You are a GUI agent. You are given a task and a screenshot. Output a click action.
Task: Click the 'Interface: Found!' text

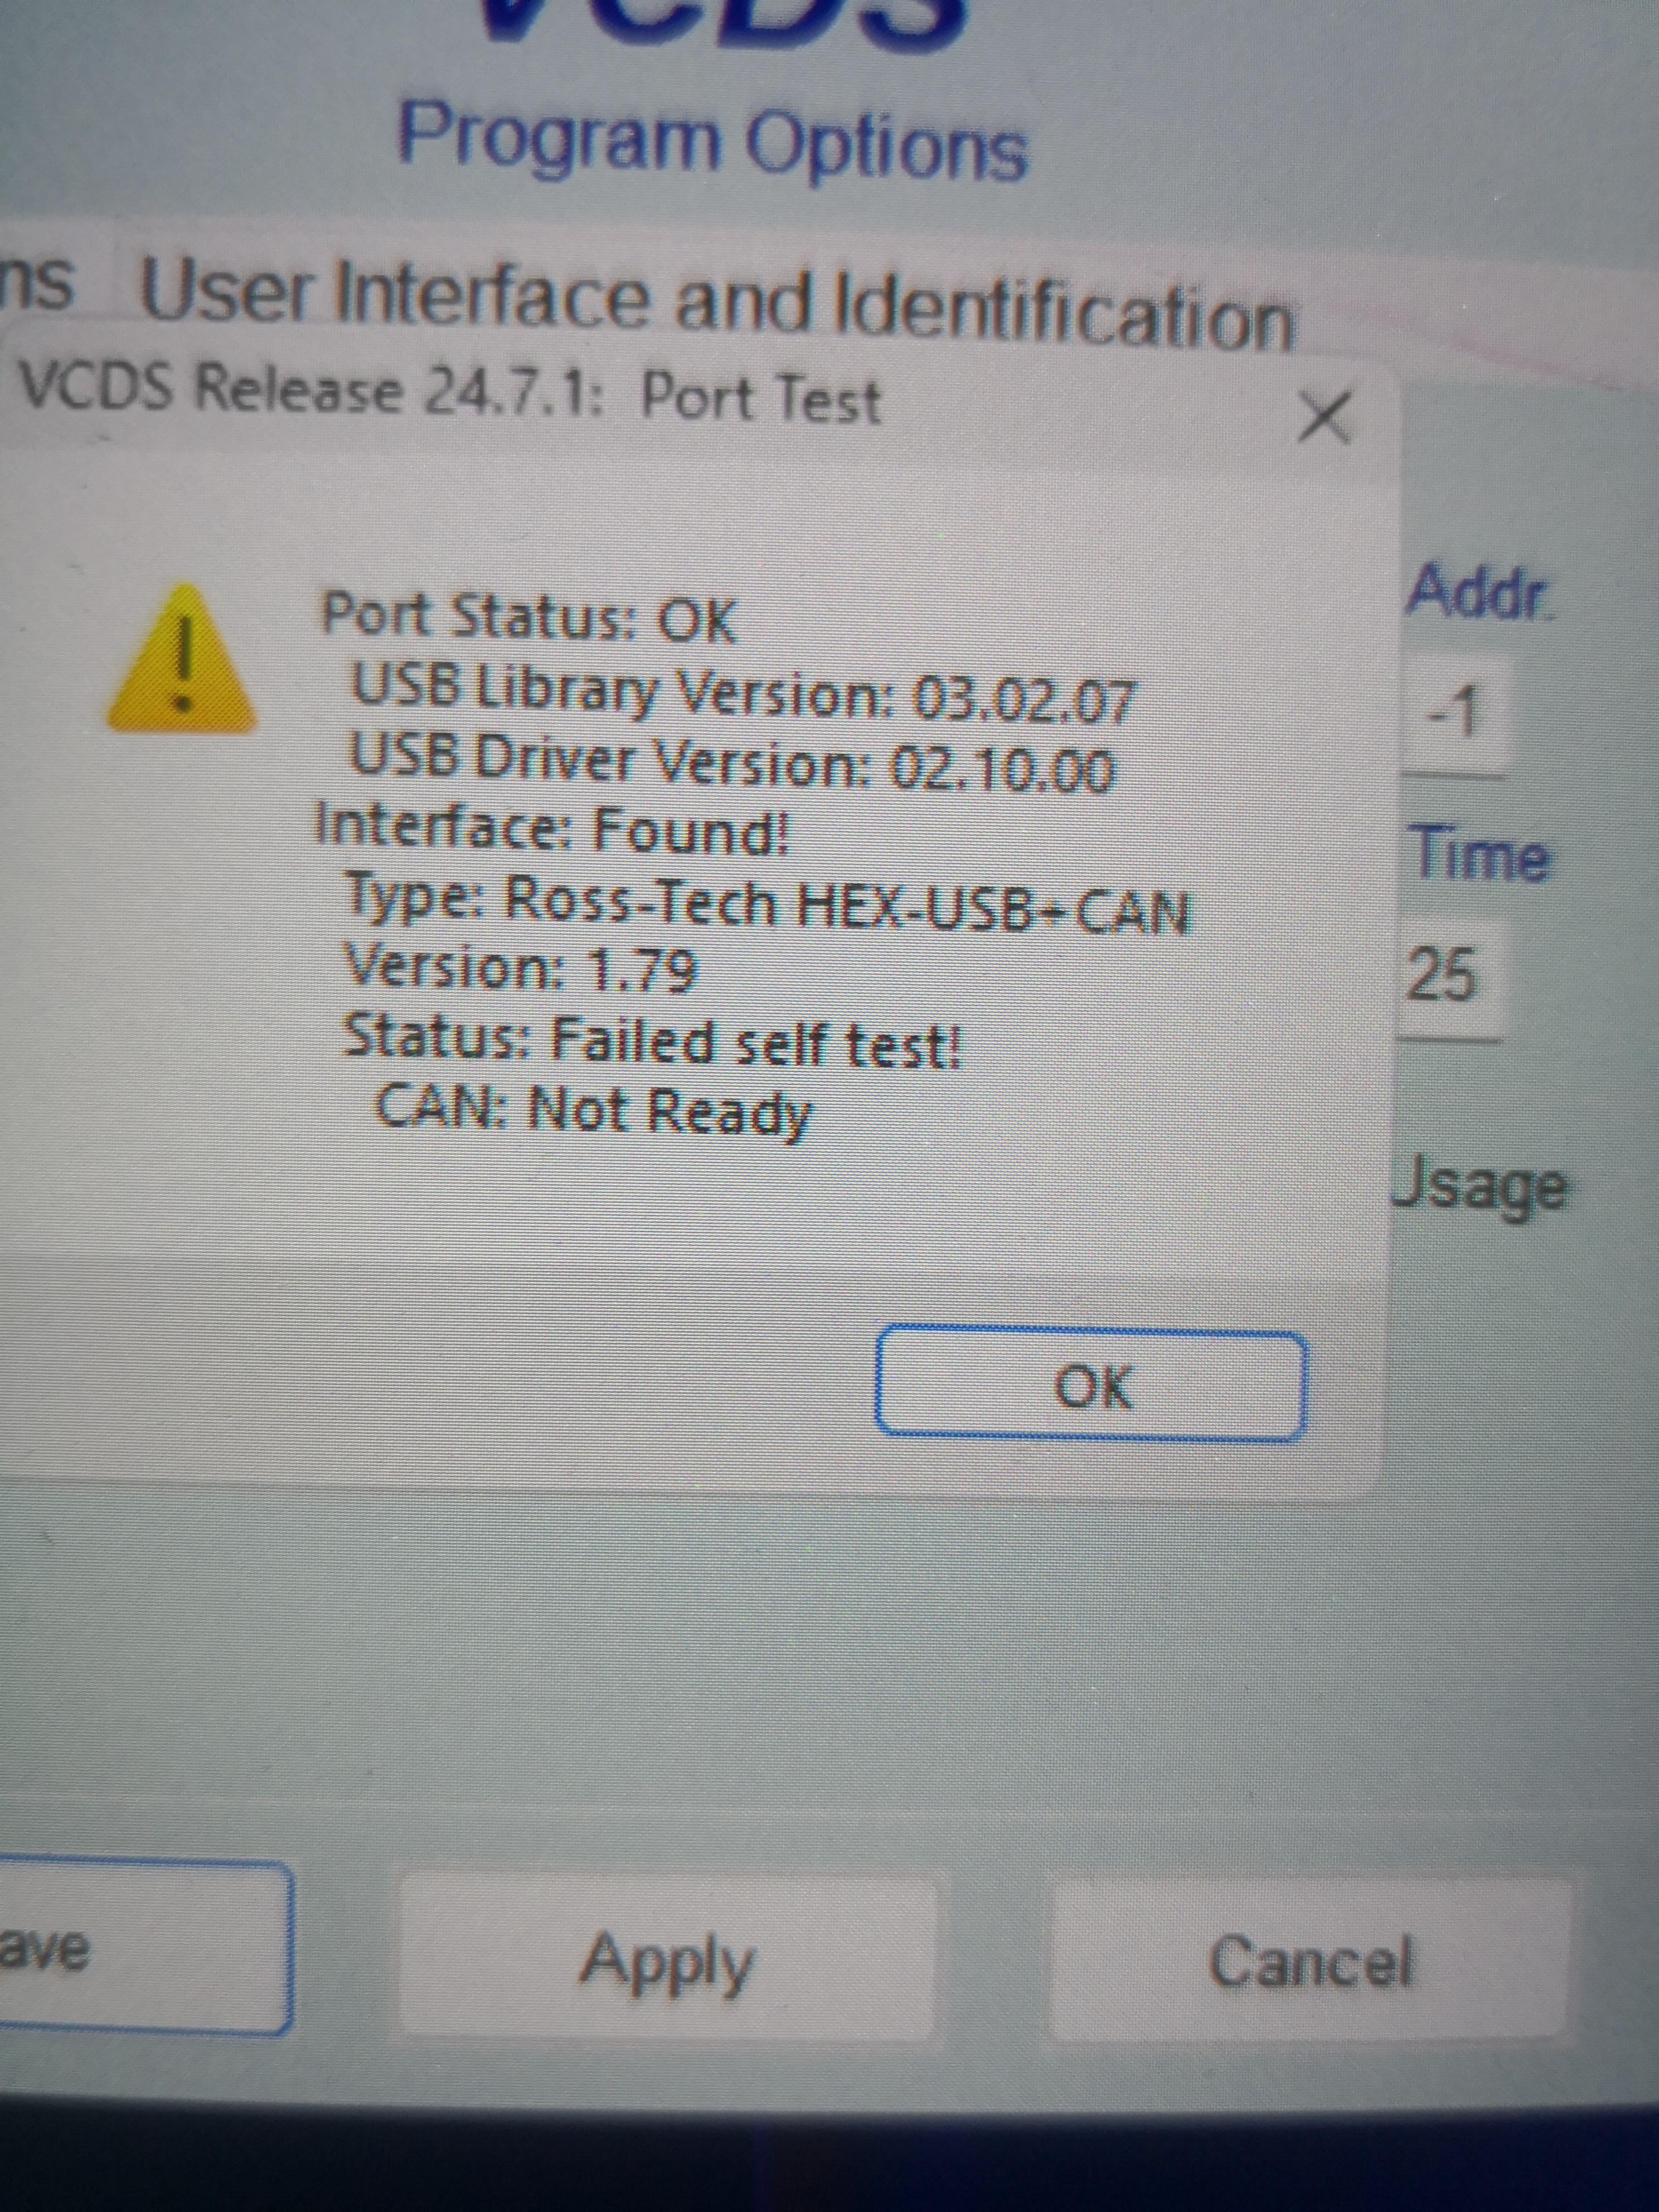pos(551,829)
